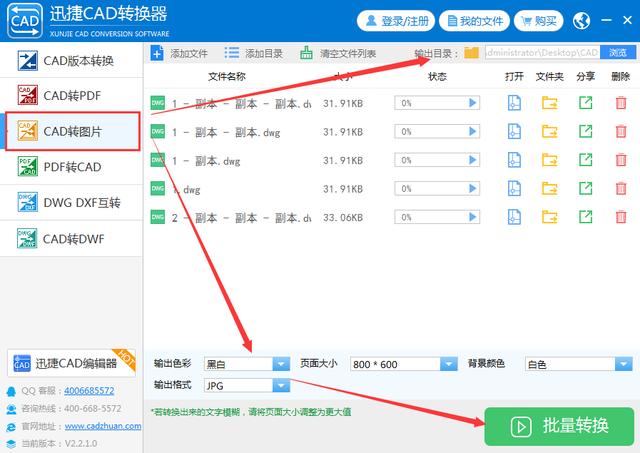Image resolution: width=640 pixels, height=453 pixels.
Task: Open file icon for '2 - 副本 - 副本 - 副本' row
Action: (514, 217)
